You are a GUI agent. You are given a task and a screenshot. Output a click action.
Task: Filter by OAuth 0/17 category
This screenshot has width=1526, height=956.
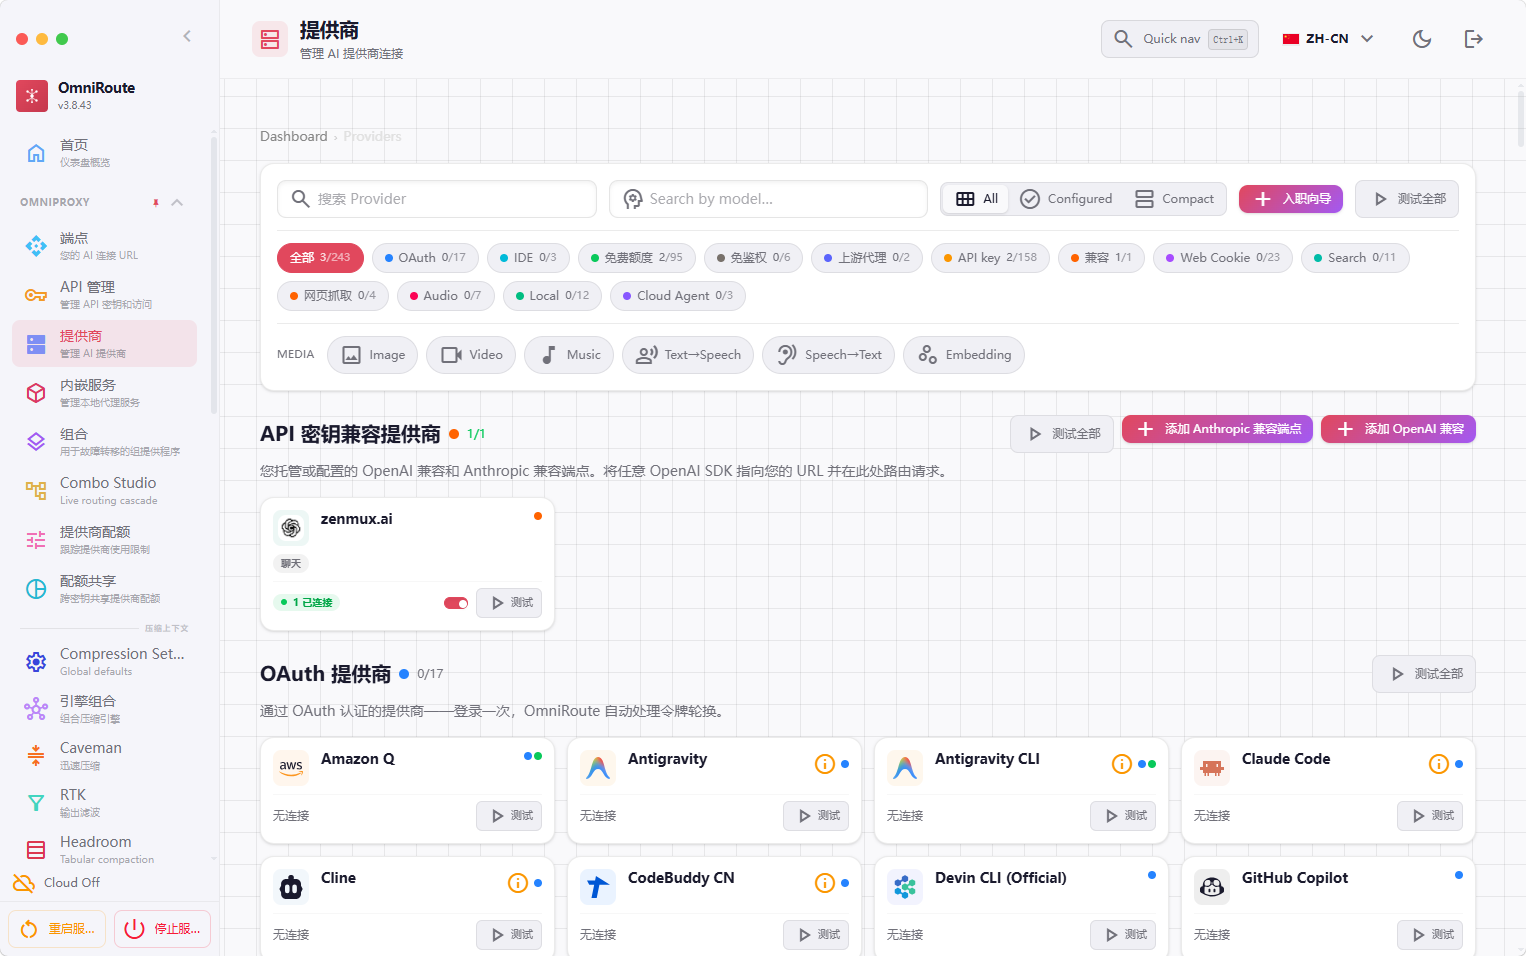click(x=425, y=258)
